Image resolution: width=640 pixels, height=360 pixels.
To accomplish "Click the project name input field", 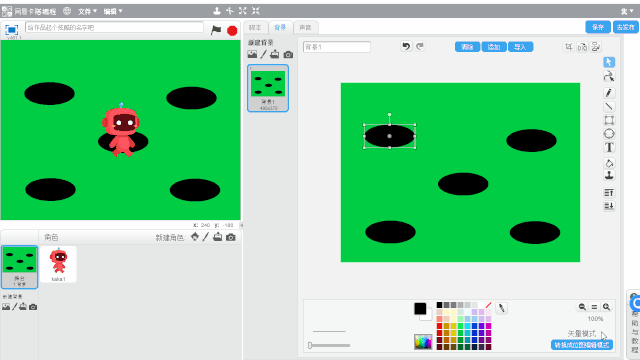I will 114,27.
